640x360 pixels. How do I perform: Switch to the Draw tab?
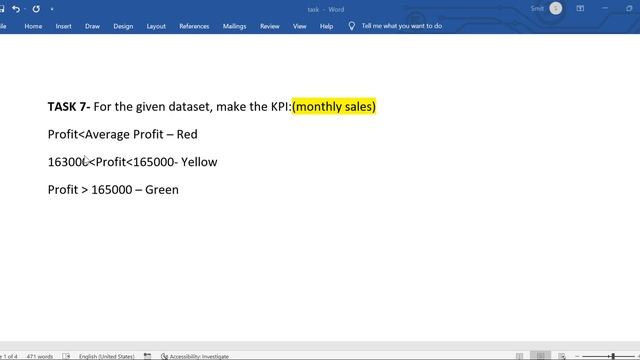[92, 26]
